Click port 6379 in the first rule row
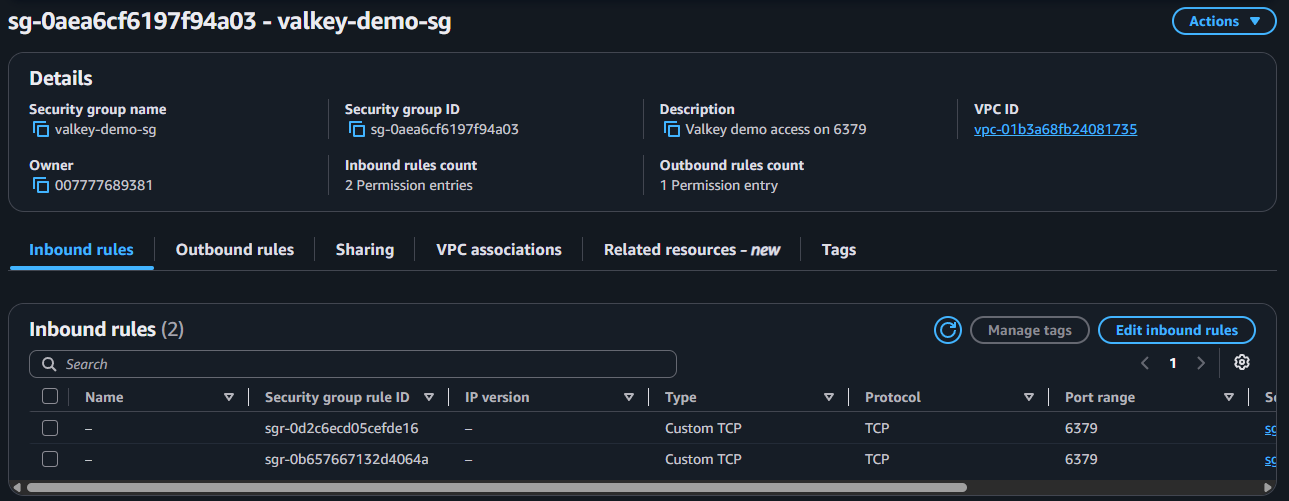The image size is (1289, 501). coord(1081,428)
